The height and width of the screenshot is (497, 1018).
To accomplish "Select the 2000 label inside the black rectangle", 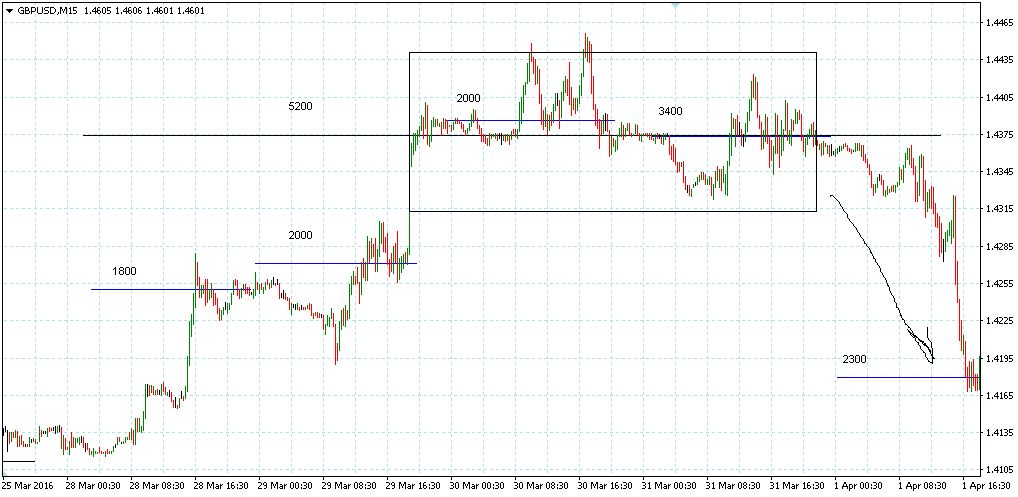I will click(468, 98).
